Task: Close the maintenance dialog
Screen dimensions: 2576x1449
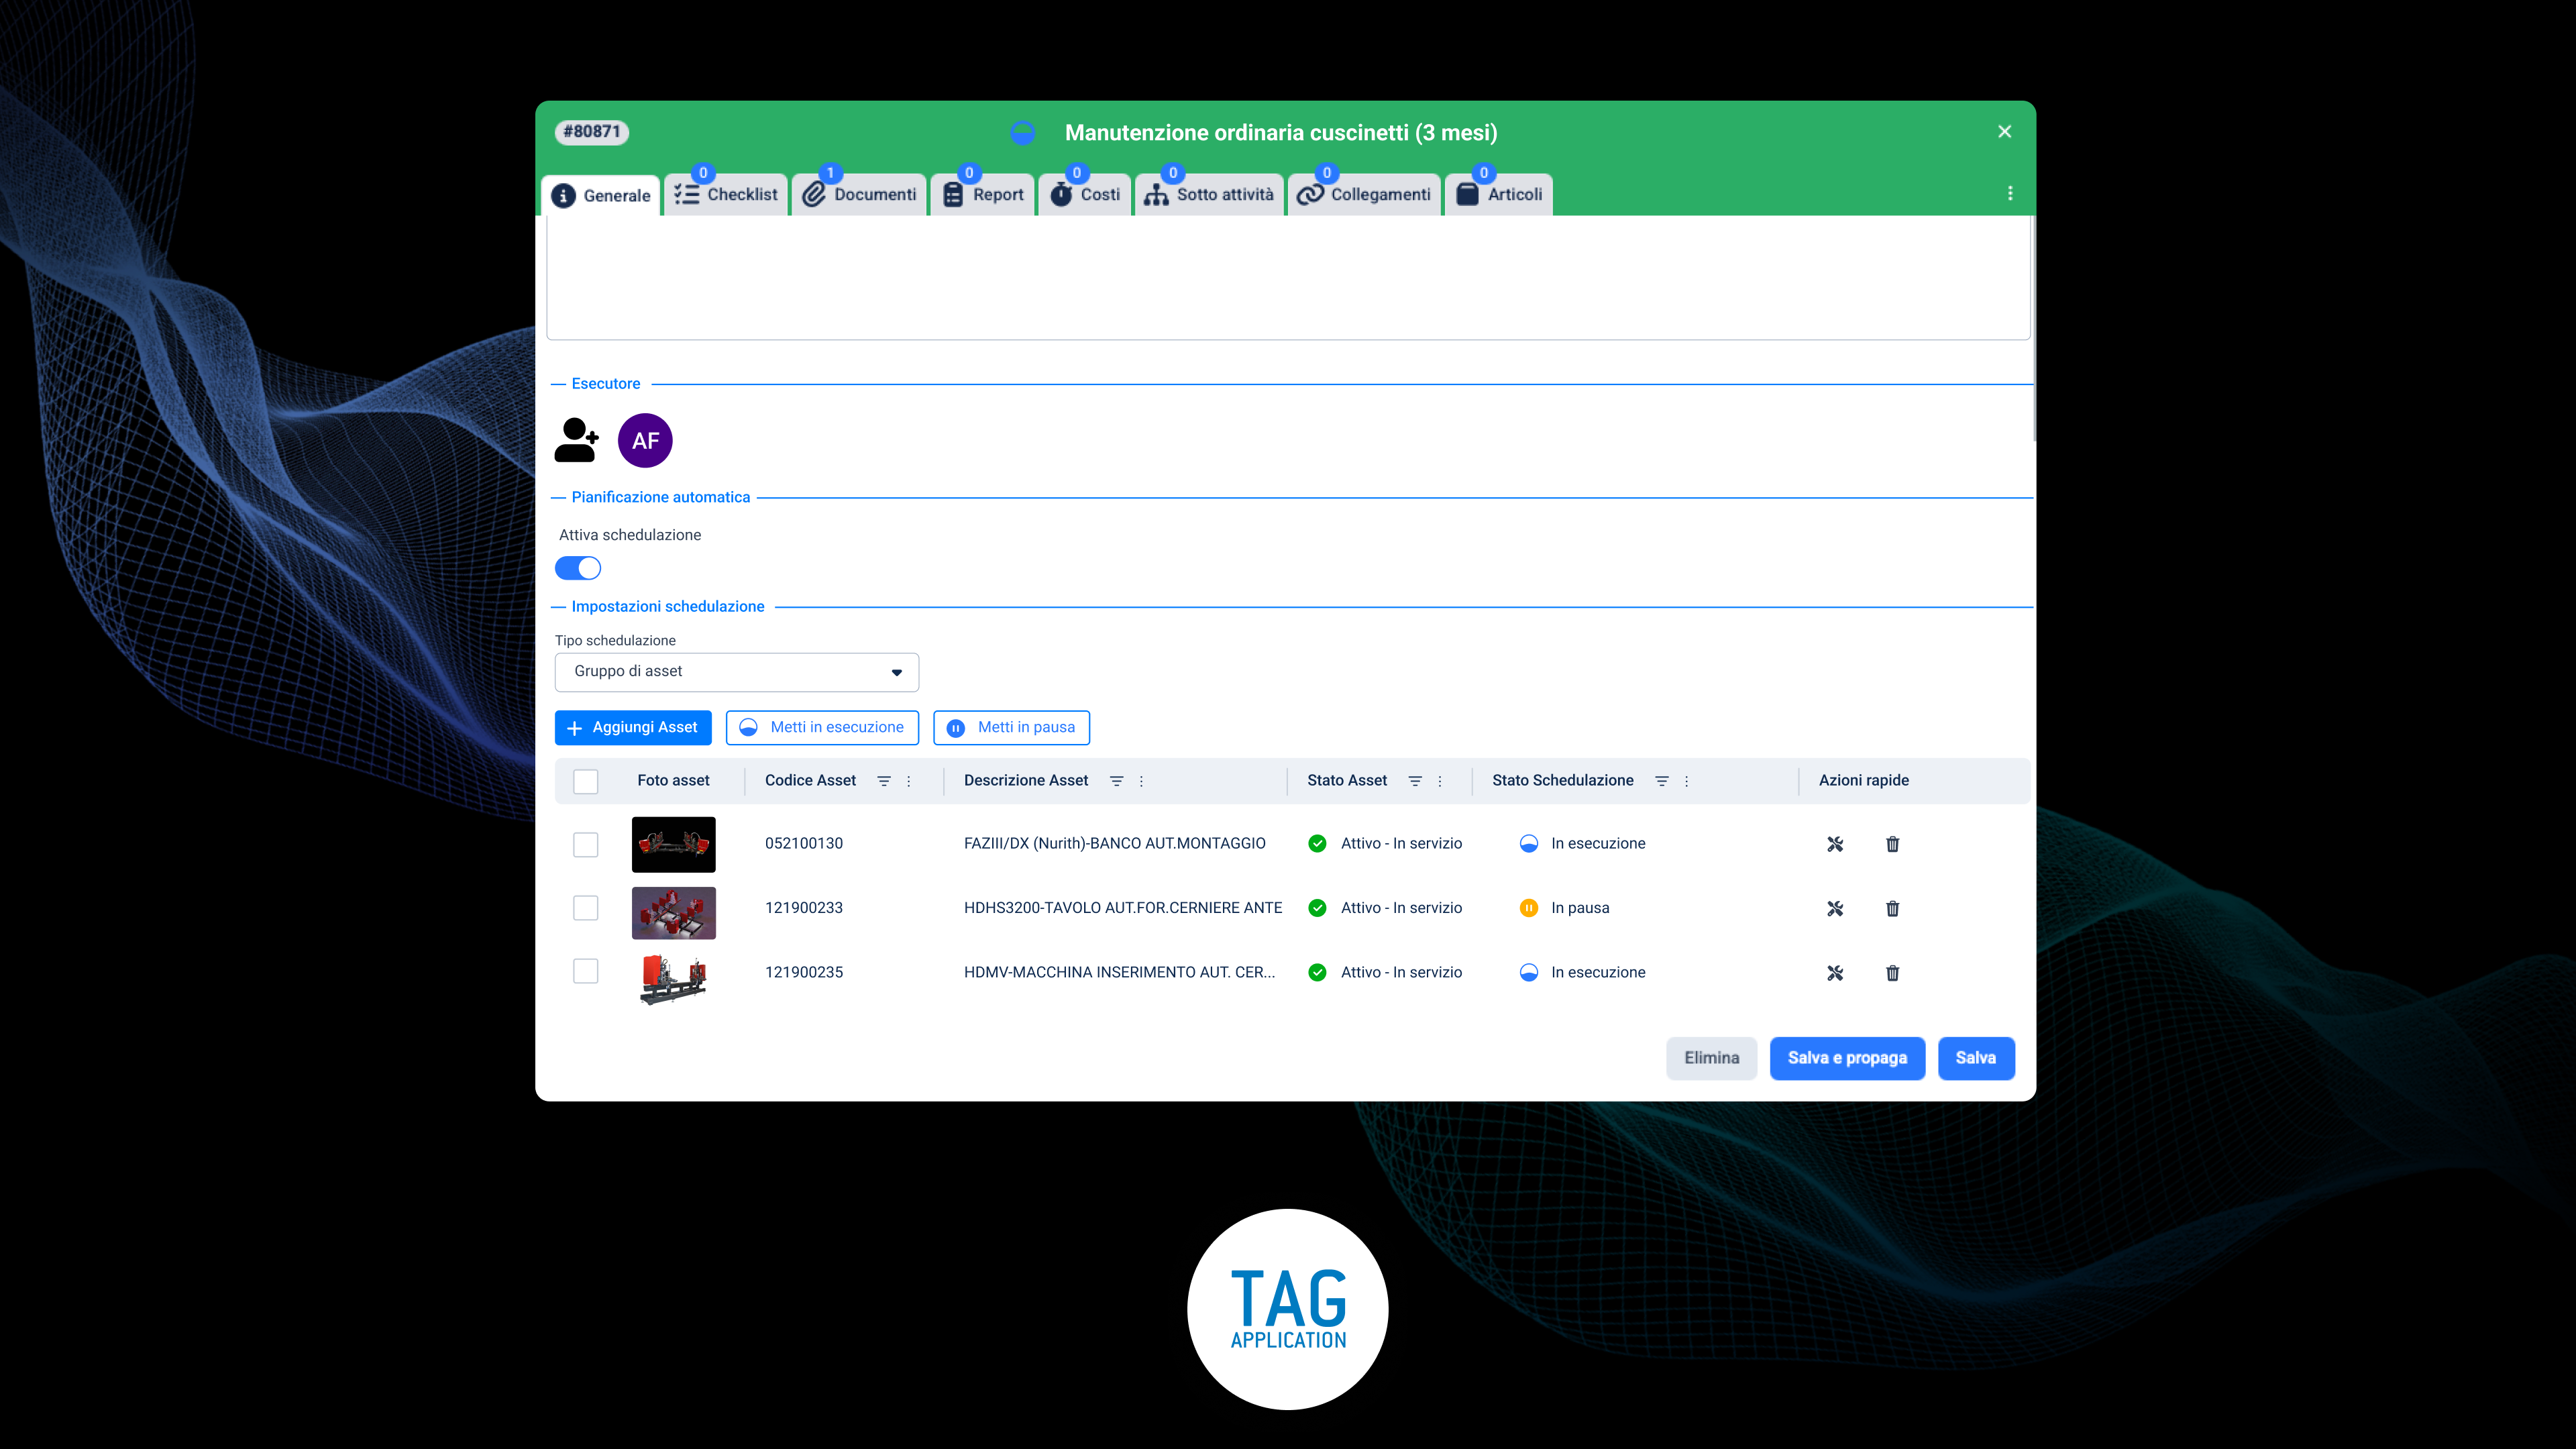Action: click(x=2004, y=132)
